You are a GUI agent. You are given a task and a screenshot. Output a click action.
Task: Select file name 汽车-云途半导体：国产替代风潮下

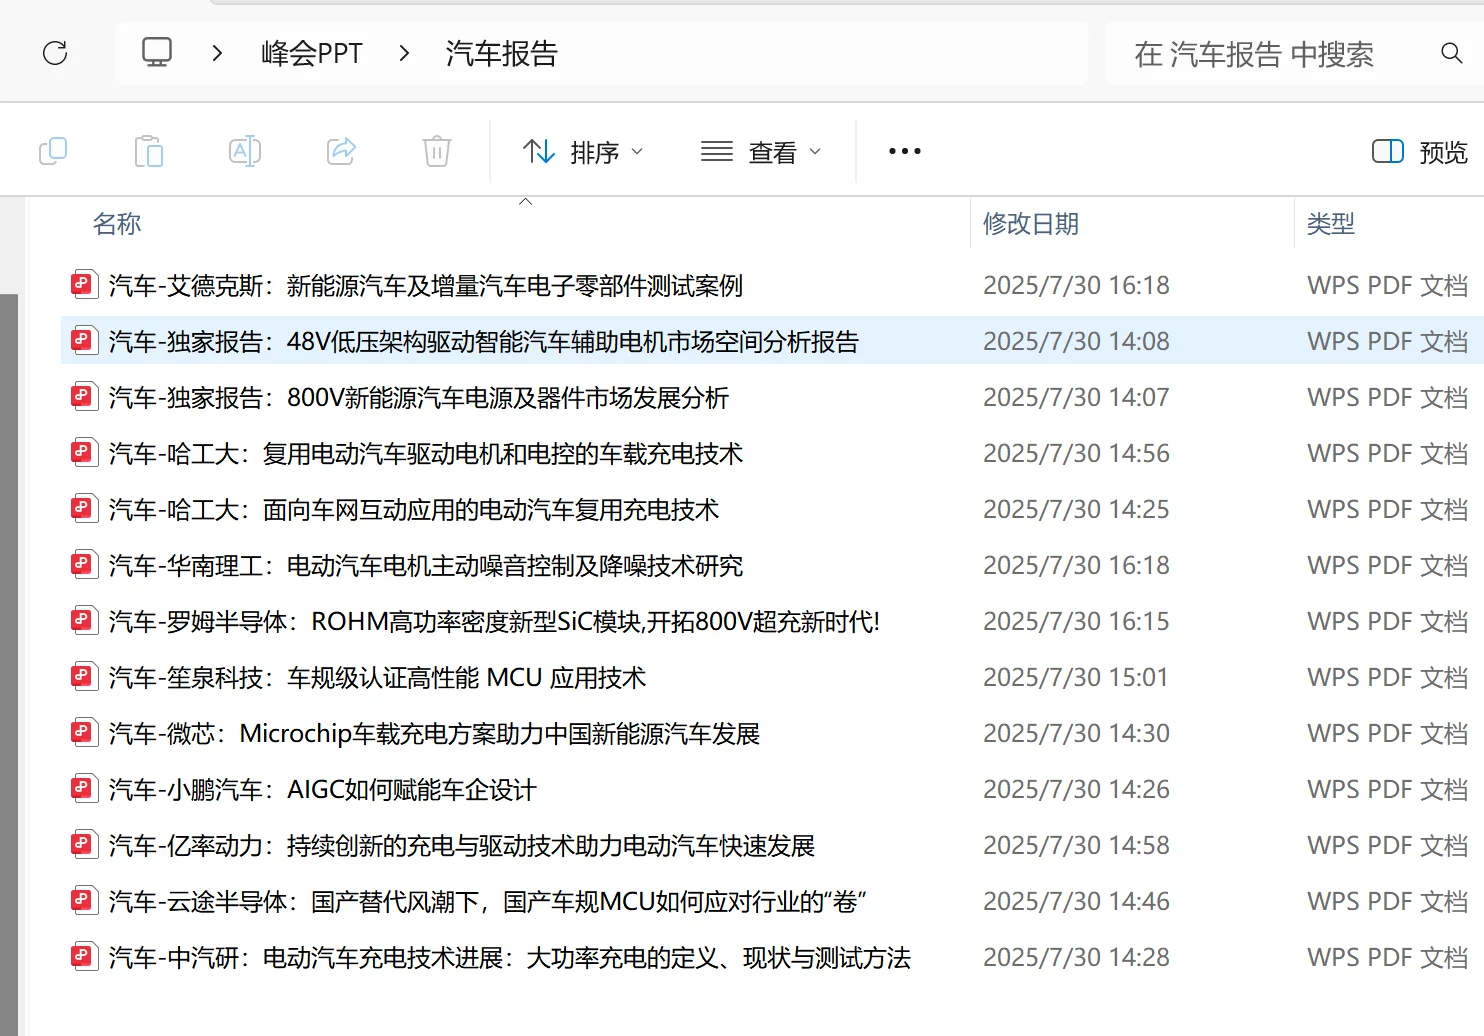[487, 902]
